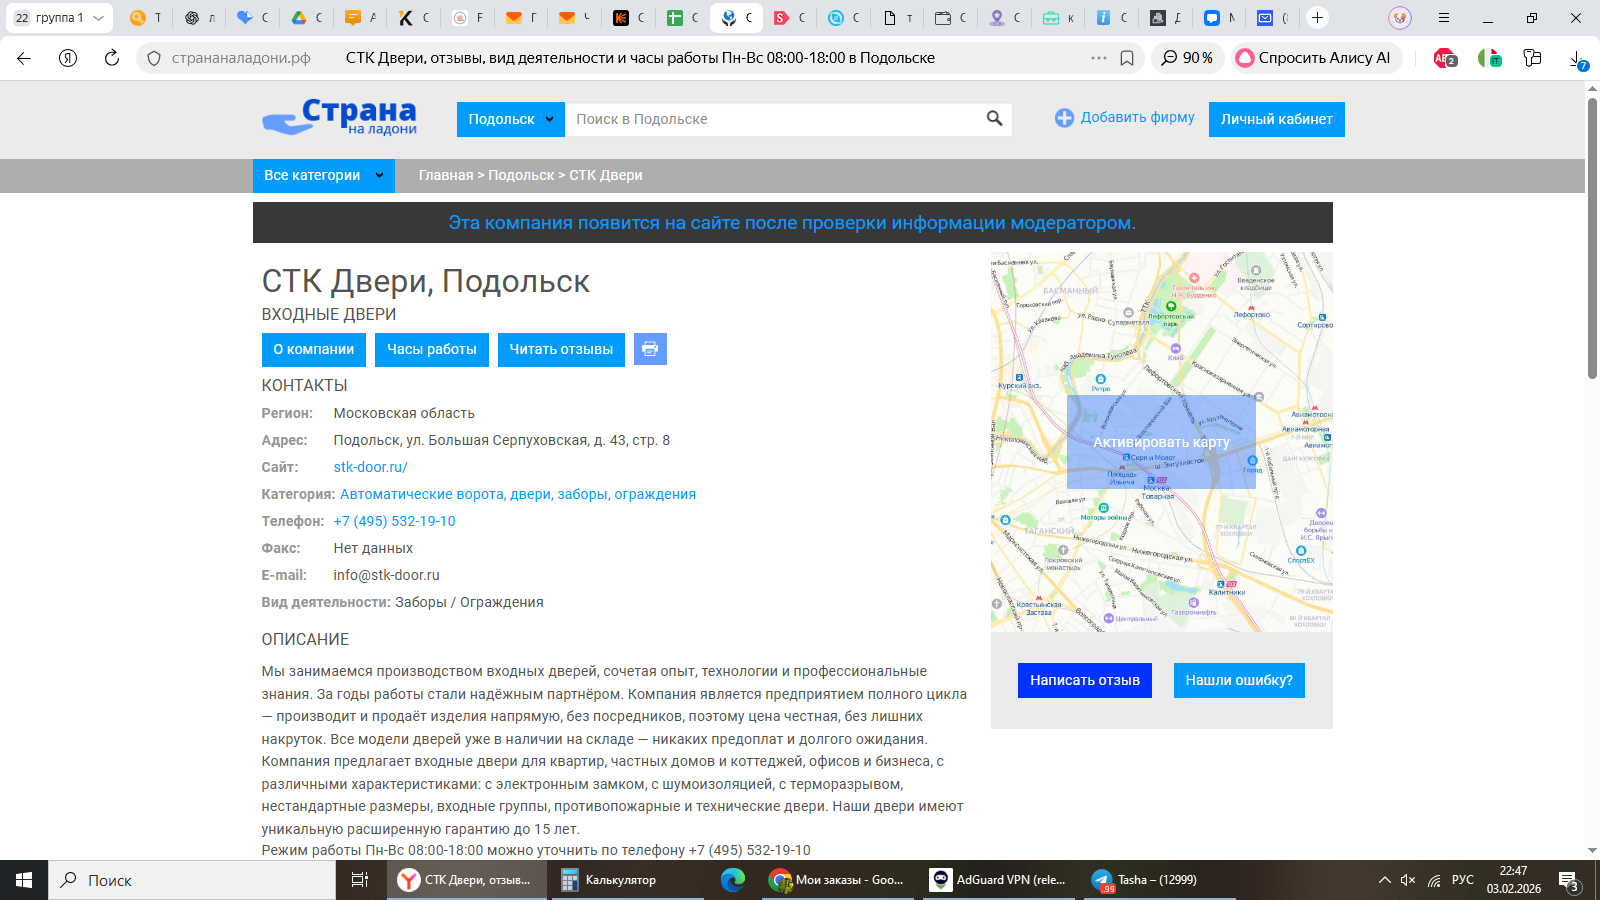
Task: Open the extensions panel icon
Action: click(1532, 58)
